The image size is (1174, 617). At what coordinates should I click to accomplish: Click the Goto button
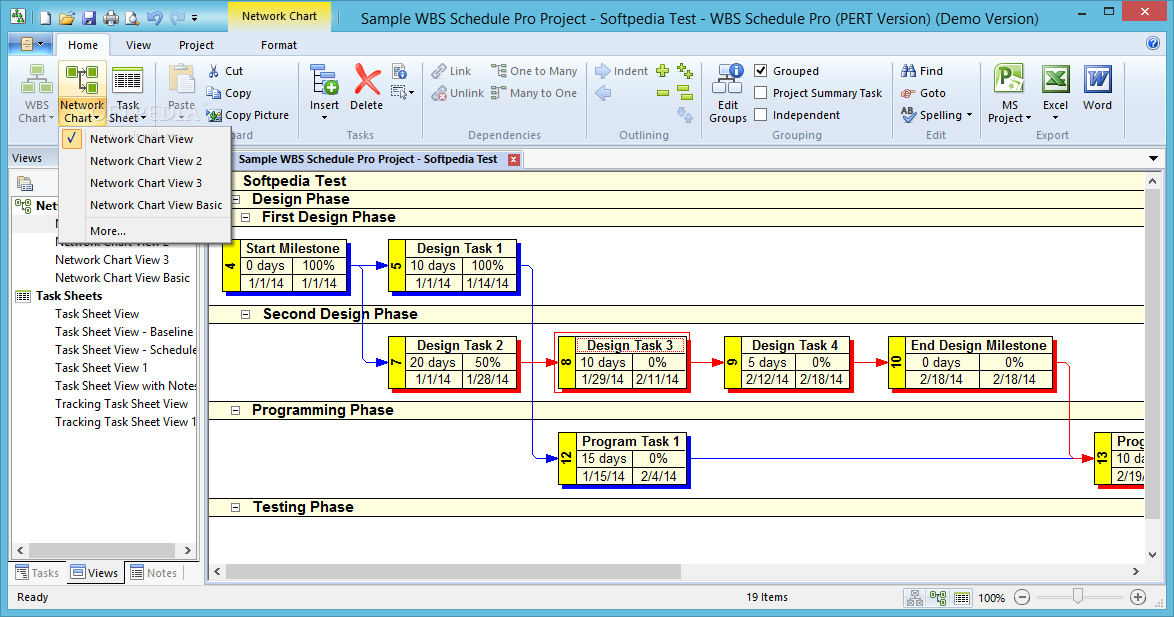(924, 93)
